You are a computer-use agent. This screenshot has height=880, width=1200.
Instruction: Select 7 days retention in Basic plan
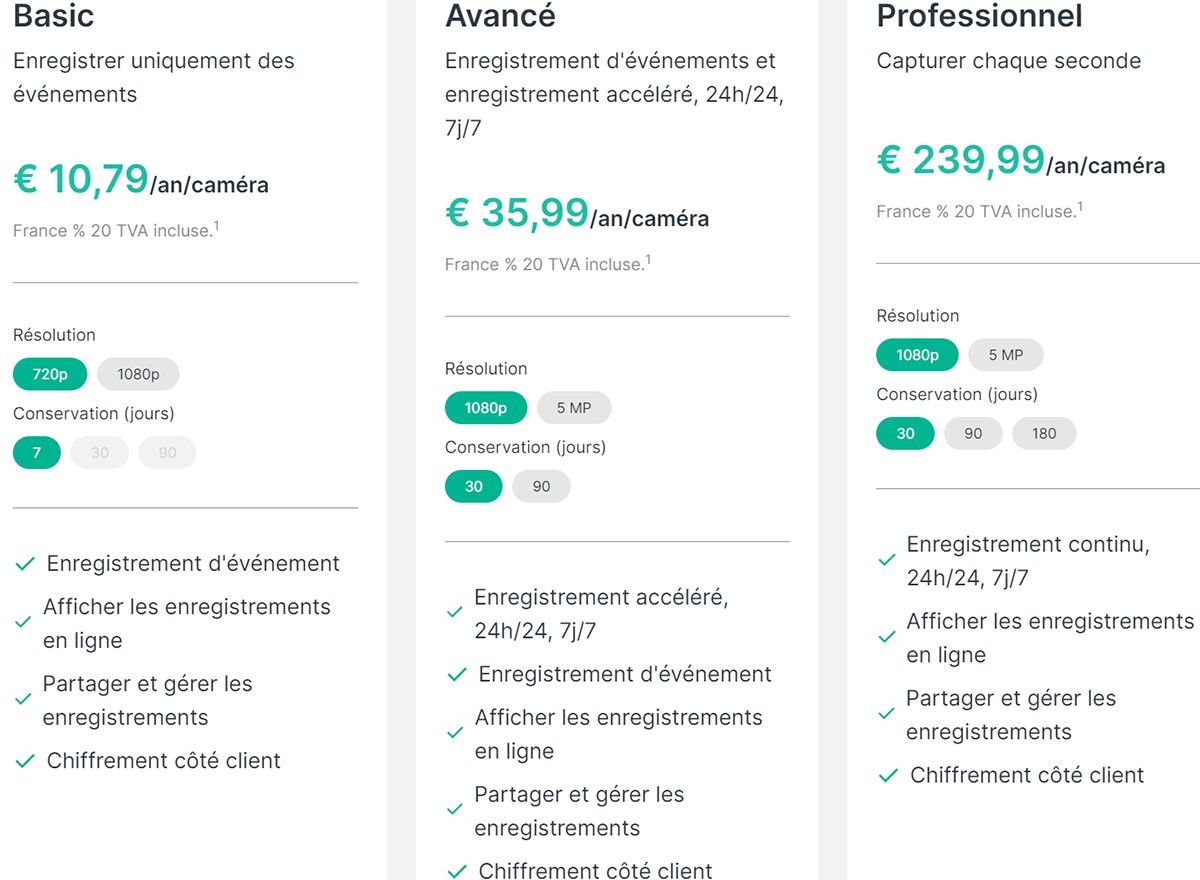point(37,453)
